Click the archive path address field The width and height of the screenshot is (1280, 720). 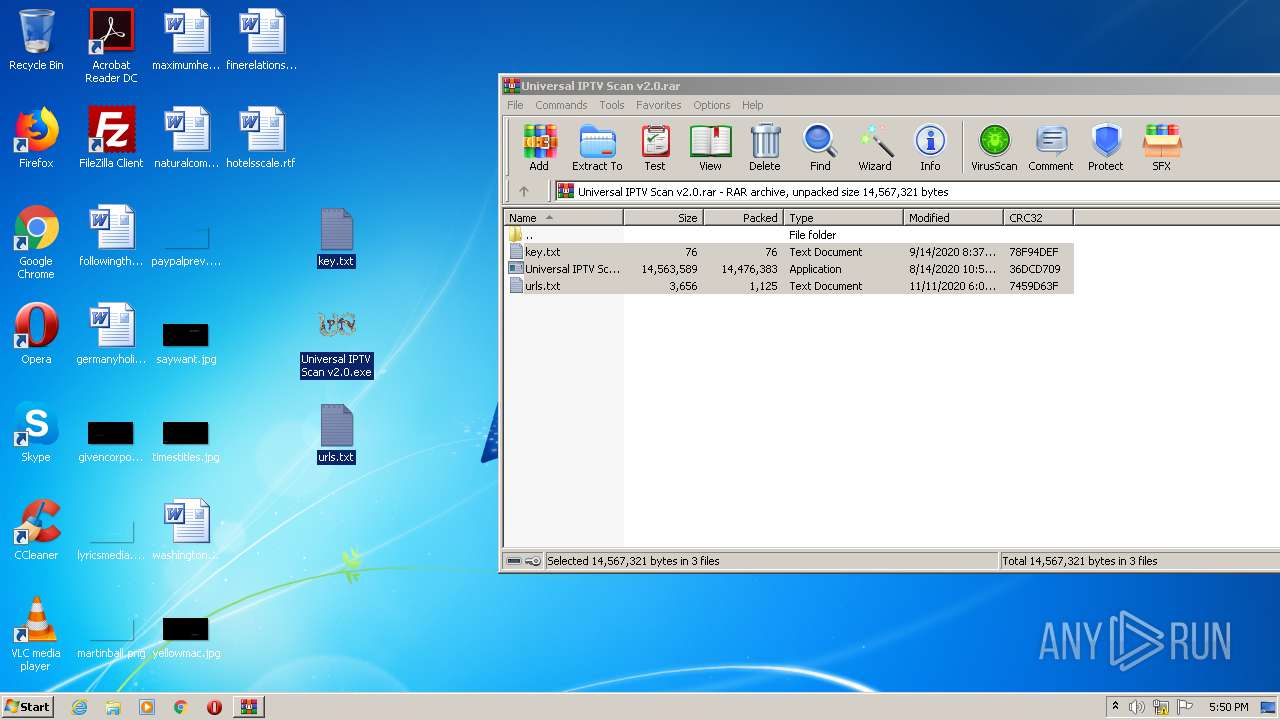point(918,191)
